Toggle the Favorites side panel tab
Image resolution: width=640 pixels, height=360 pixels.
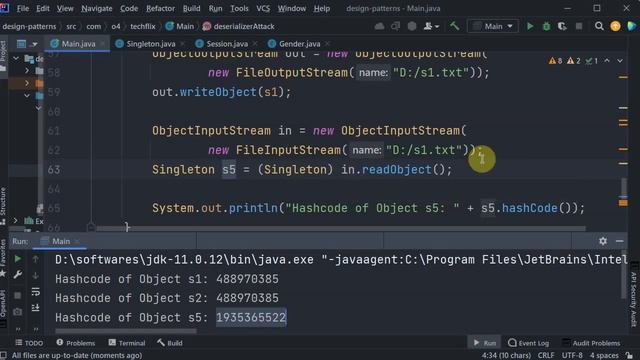coord(3,258)
